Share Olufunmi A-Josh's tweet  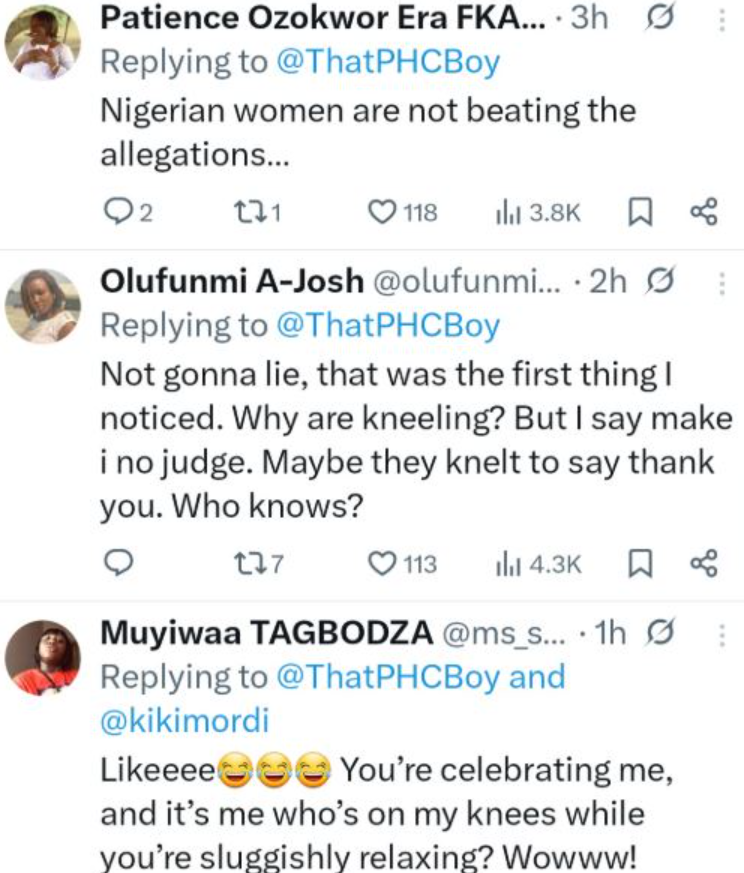click(705, 564)
